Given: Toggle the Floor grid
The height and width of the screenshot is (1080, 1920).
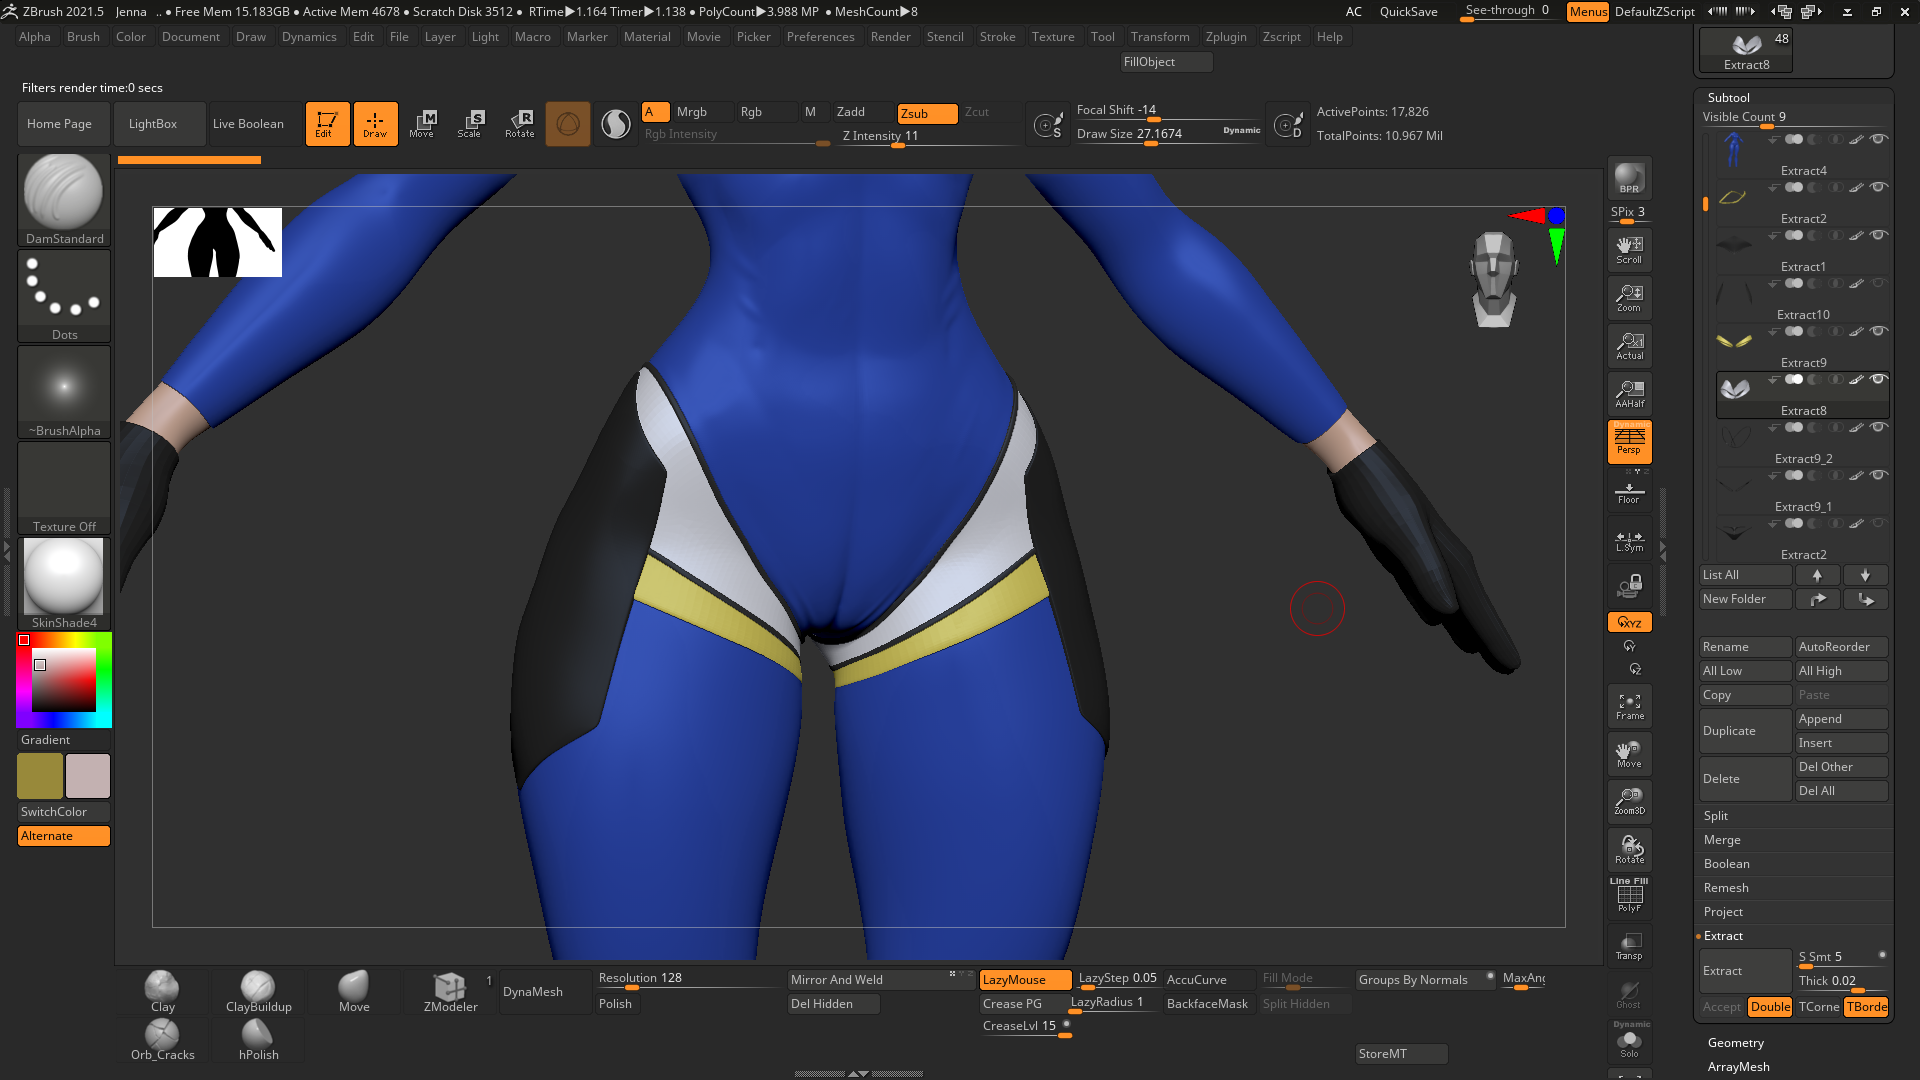Looking at the screenshot, I should 1629,492.
